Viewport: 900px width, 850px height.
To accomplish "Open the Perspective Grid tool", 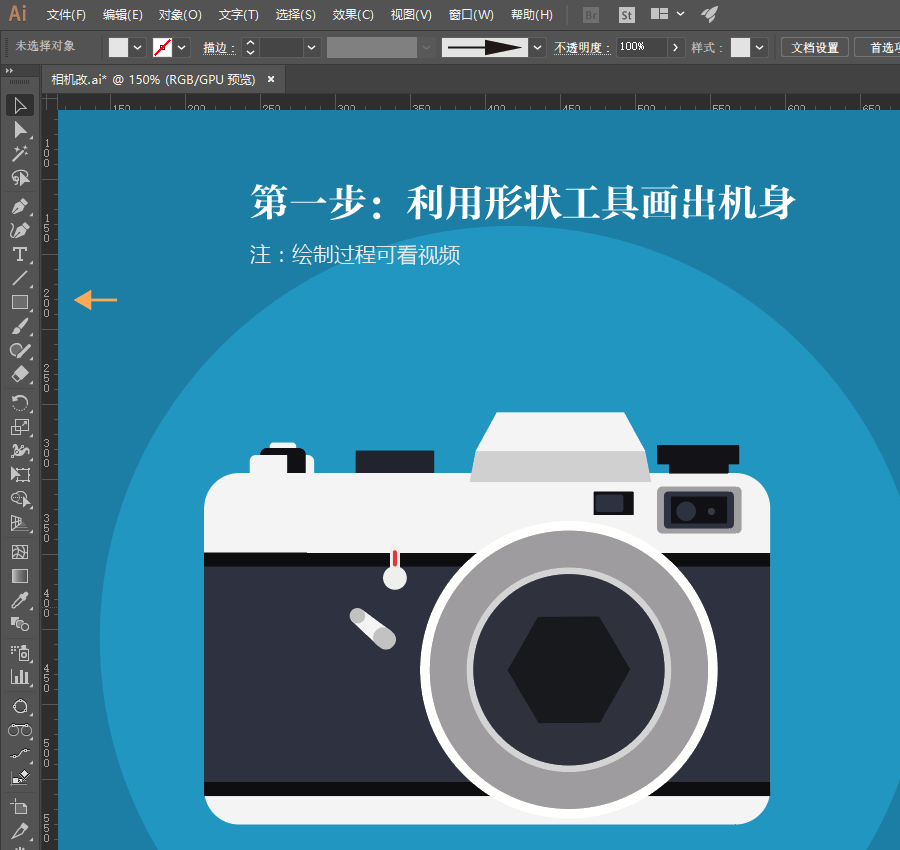I will point(20,523).
